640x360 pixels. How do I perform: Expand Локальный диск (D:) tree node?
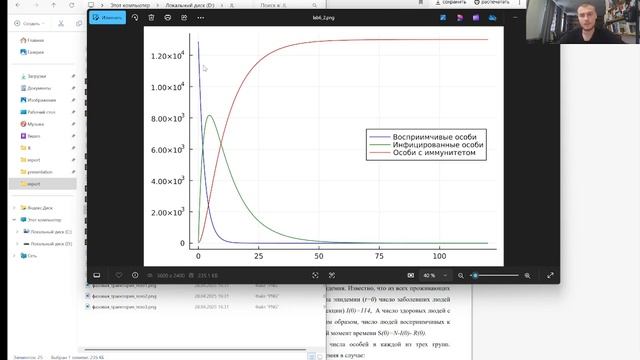[x=18, y=244]
